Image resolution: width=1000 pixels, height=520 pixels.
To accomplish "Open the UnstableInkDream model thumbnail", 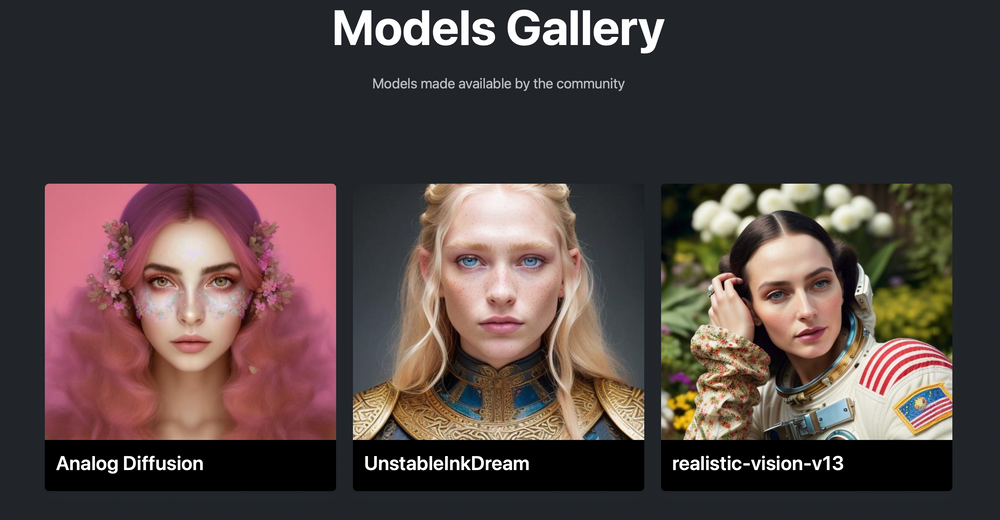I will 498,312.
